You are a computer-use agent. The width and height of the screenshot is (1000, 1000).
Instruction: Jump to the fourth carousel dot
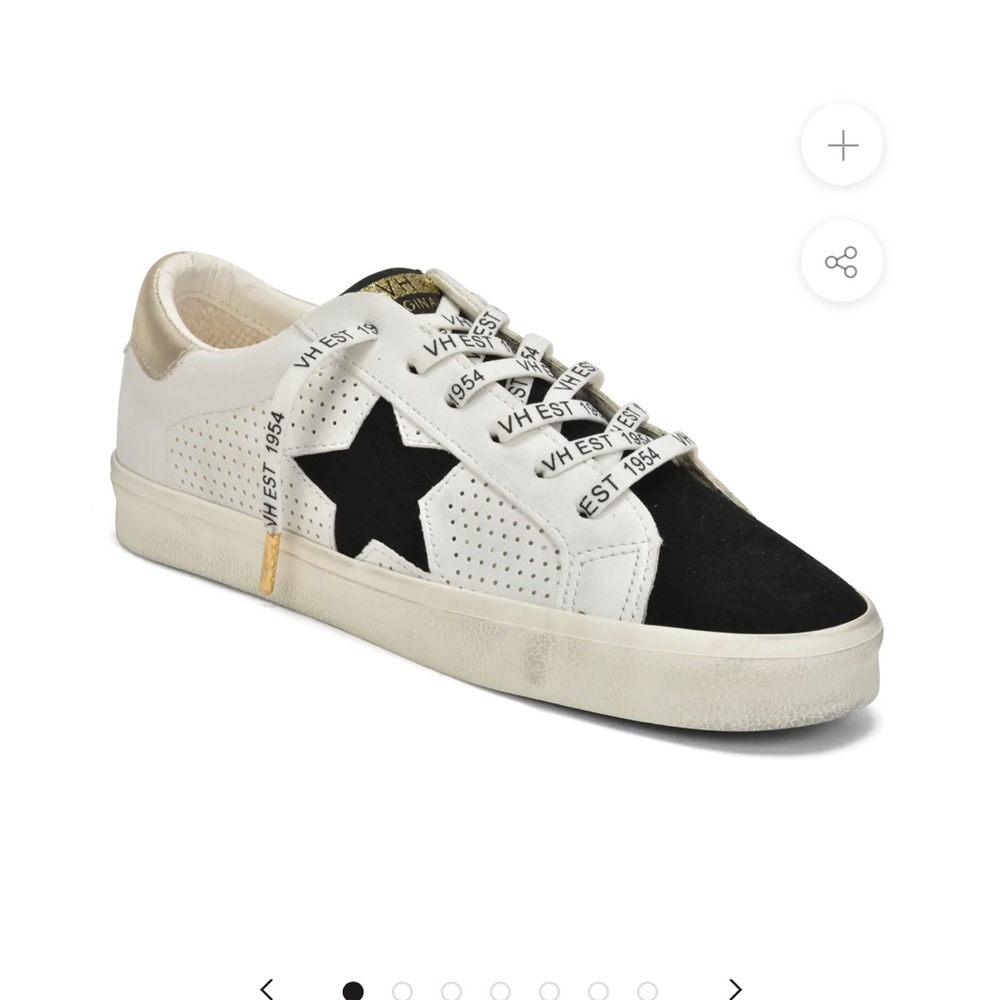tap(500, 991)
